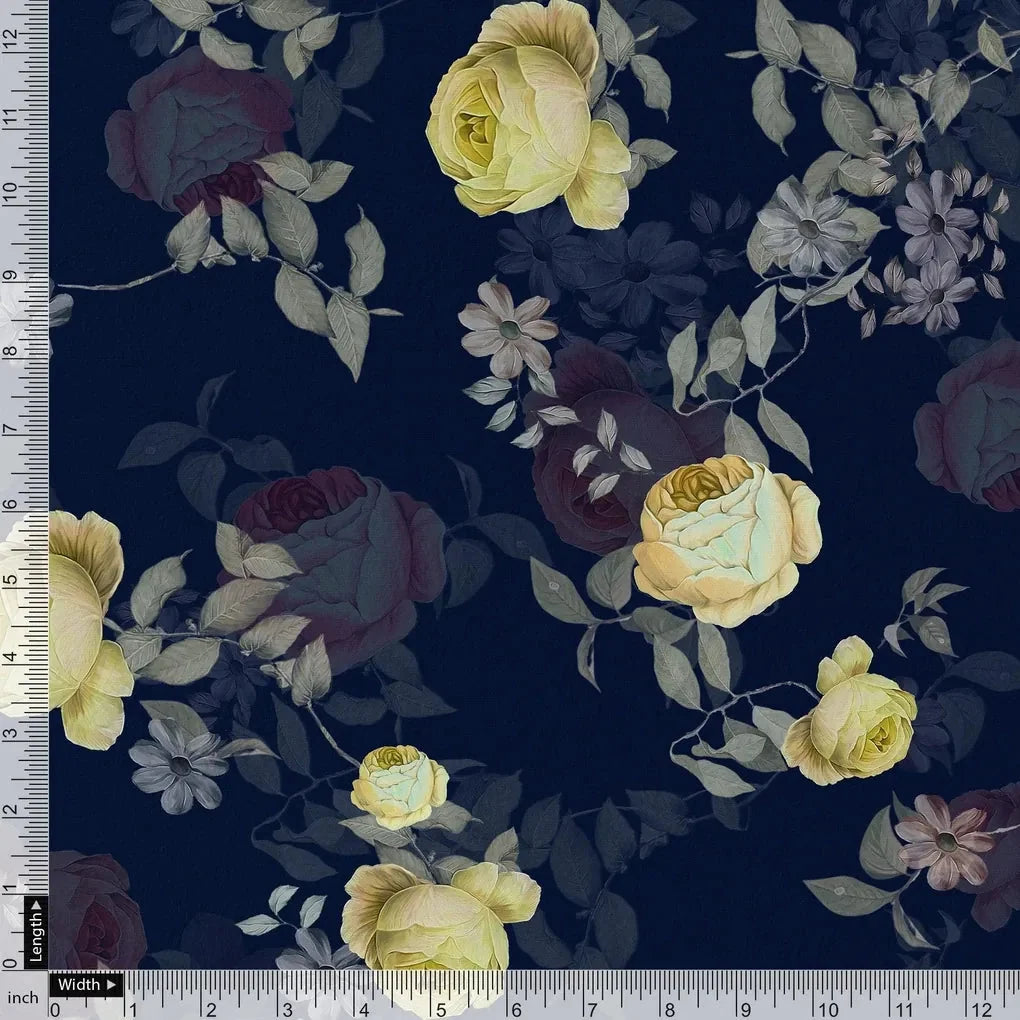Select the gray daisy near the bottom left
The width and height of the screenshot is (1020, 1020).
tap(180, 765)
